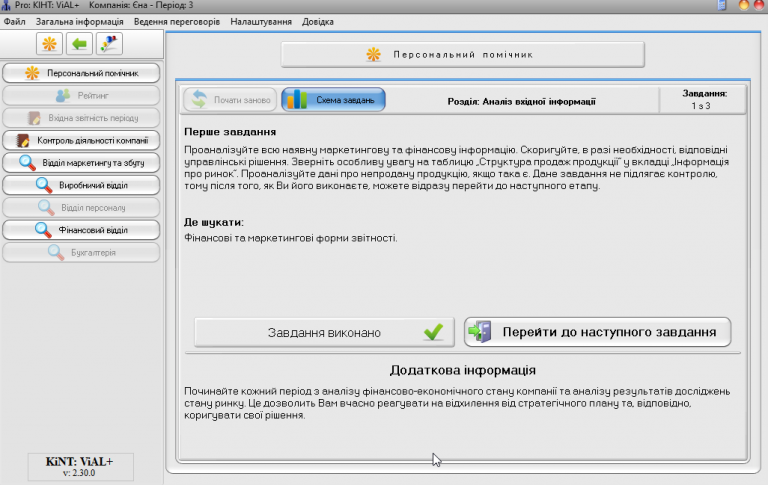768x485 pixels.
Task: Open the Довідка menu
Action: pos(318,22)
